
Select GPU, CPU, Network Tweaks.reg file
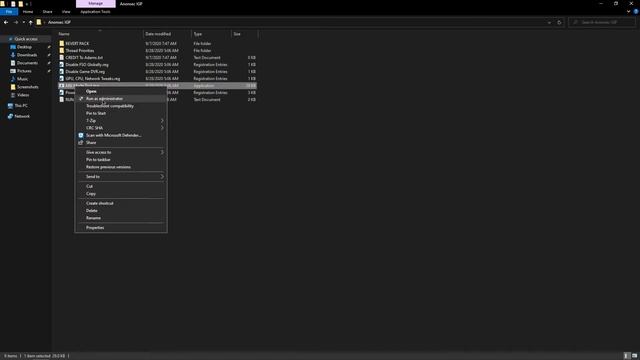(93, 78)
